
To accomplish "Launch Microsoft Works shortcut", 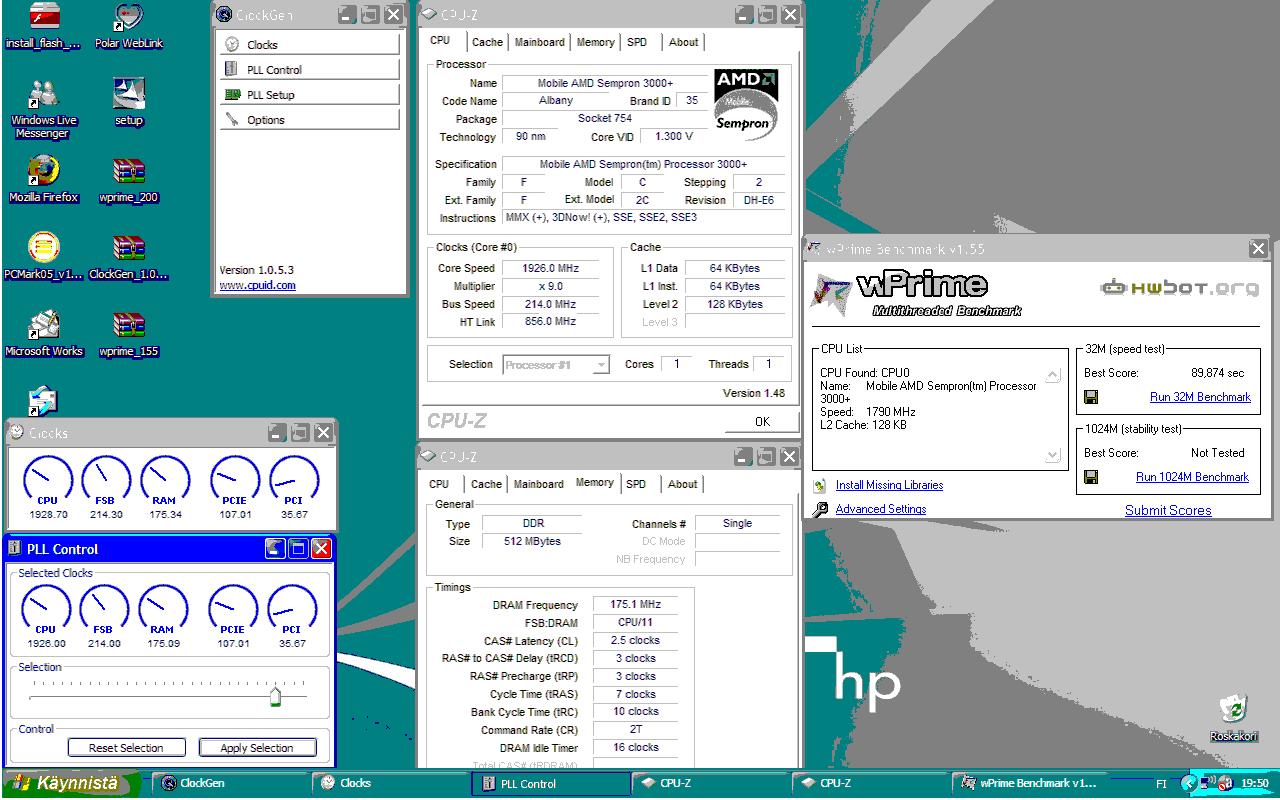I will [43, 334].
